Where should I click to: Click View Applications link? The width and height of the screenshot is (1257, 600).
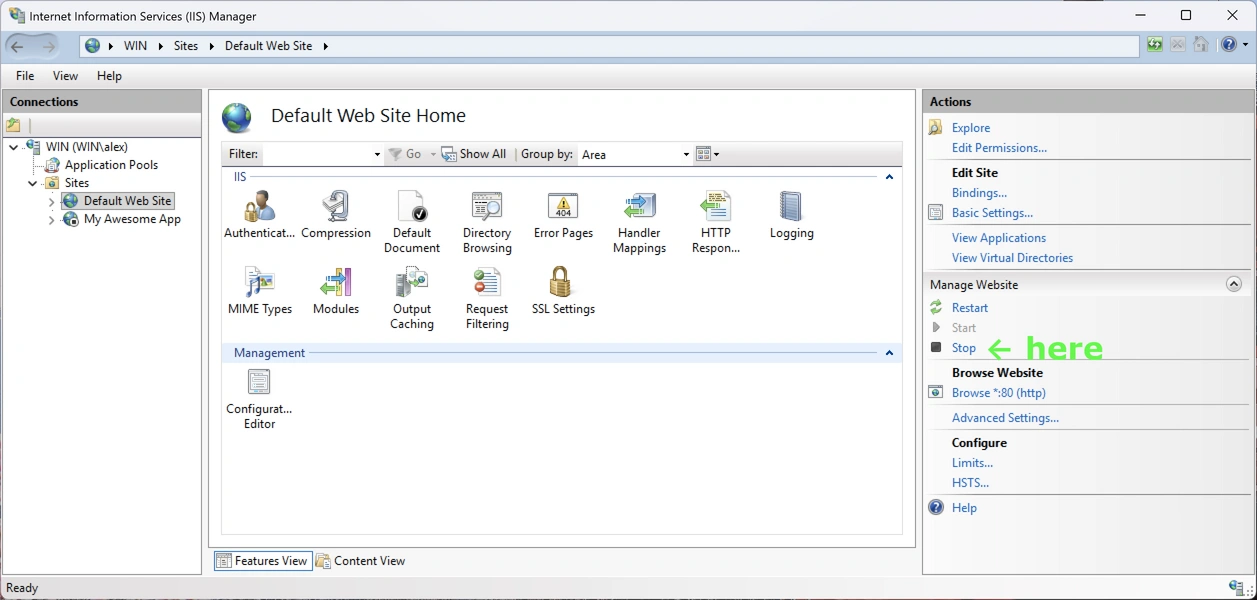pos(999,238)
